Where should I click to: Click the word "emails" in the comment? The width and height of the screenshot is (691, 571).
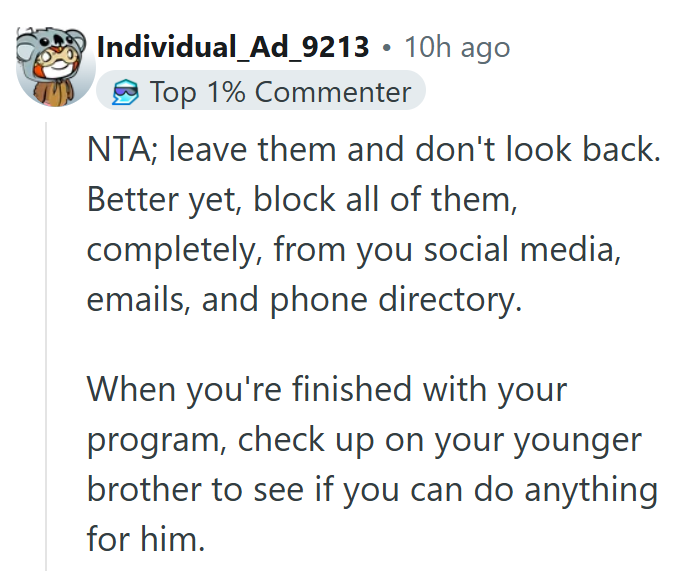click(x=137, y=297)
